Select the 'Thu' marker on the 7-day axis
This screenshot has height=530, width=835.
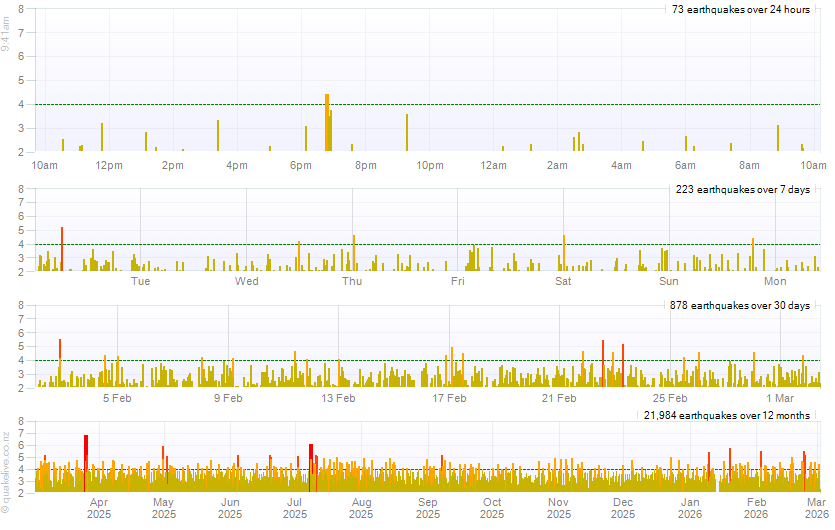point(352,281)
